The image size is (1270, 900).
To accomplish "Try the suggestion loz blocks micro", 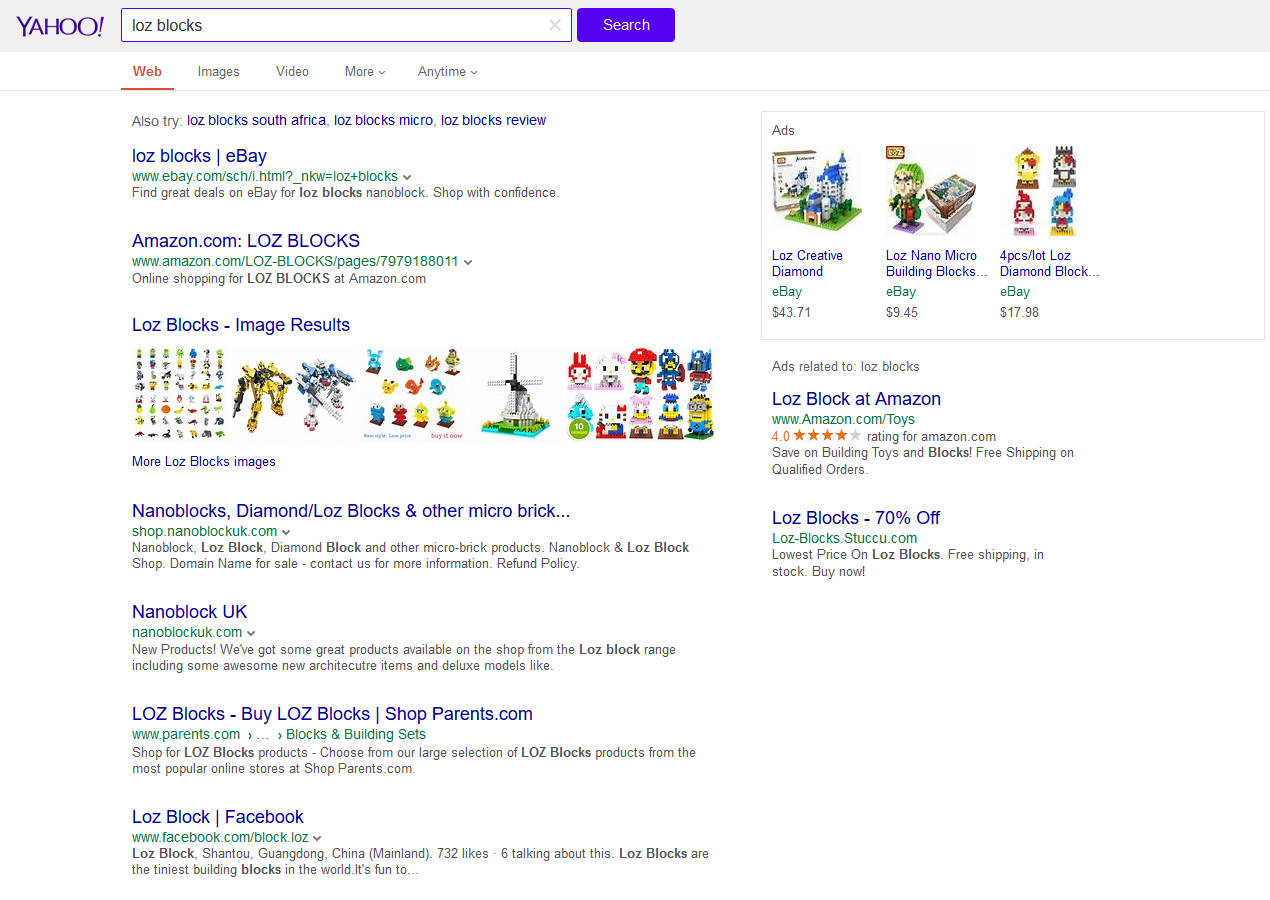I will [x=383, y=120].
